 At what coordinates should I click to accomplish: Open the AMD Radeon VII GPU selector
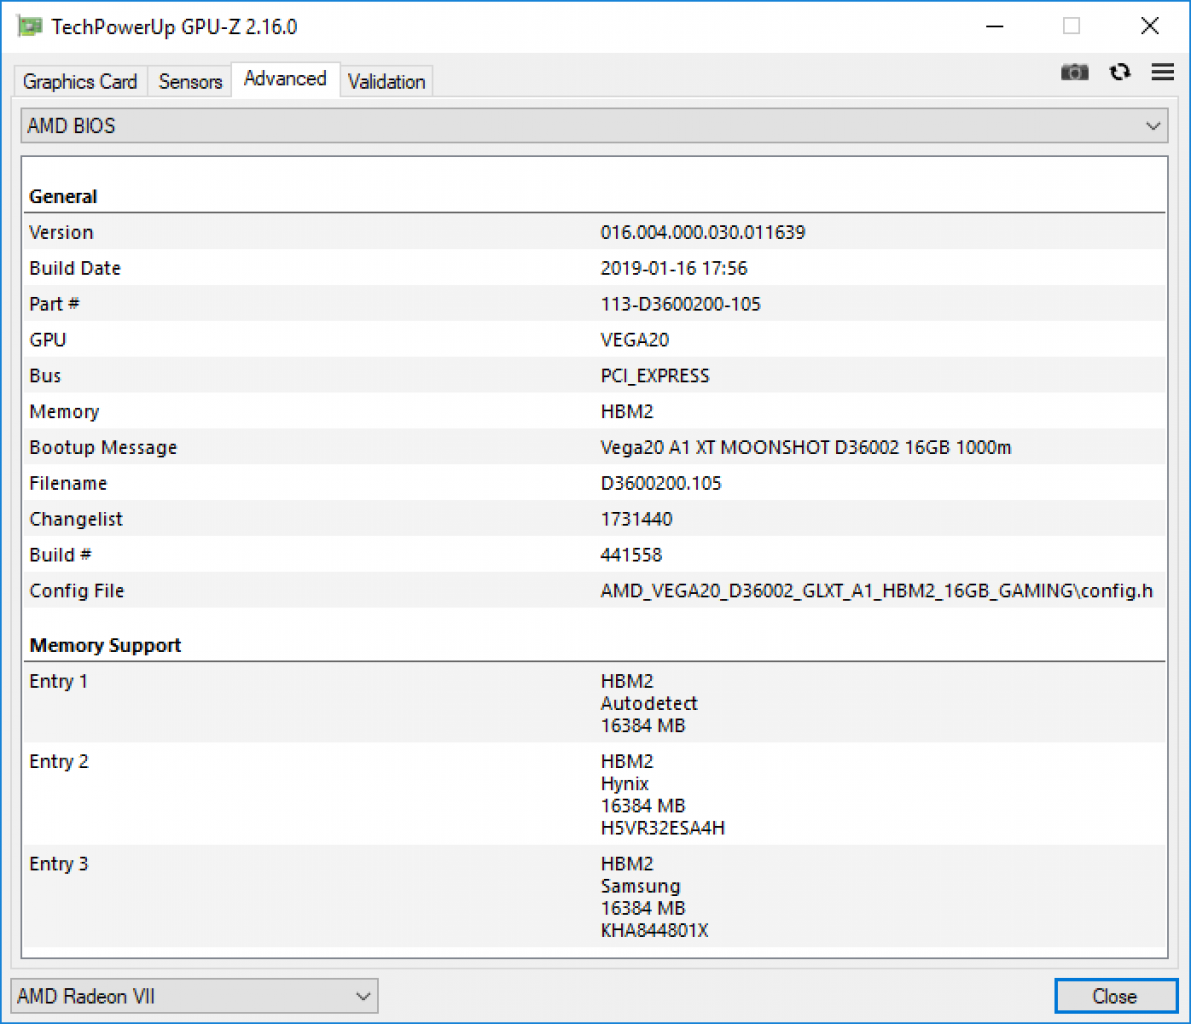(194, 996)
